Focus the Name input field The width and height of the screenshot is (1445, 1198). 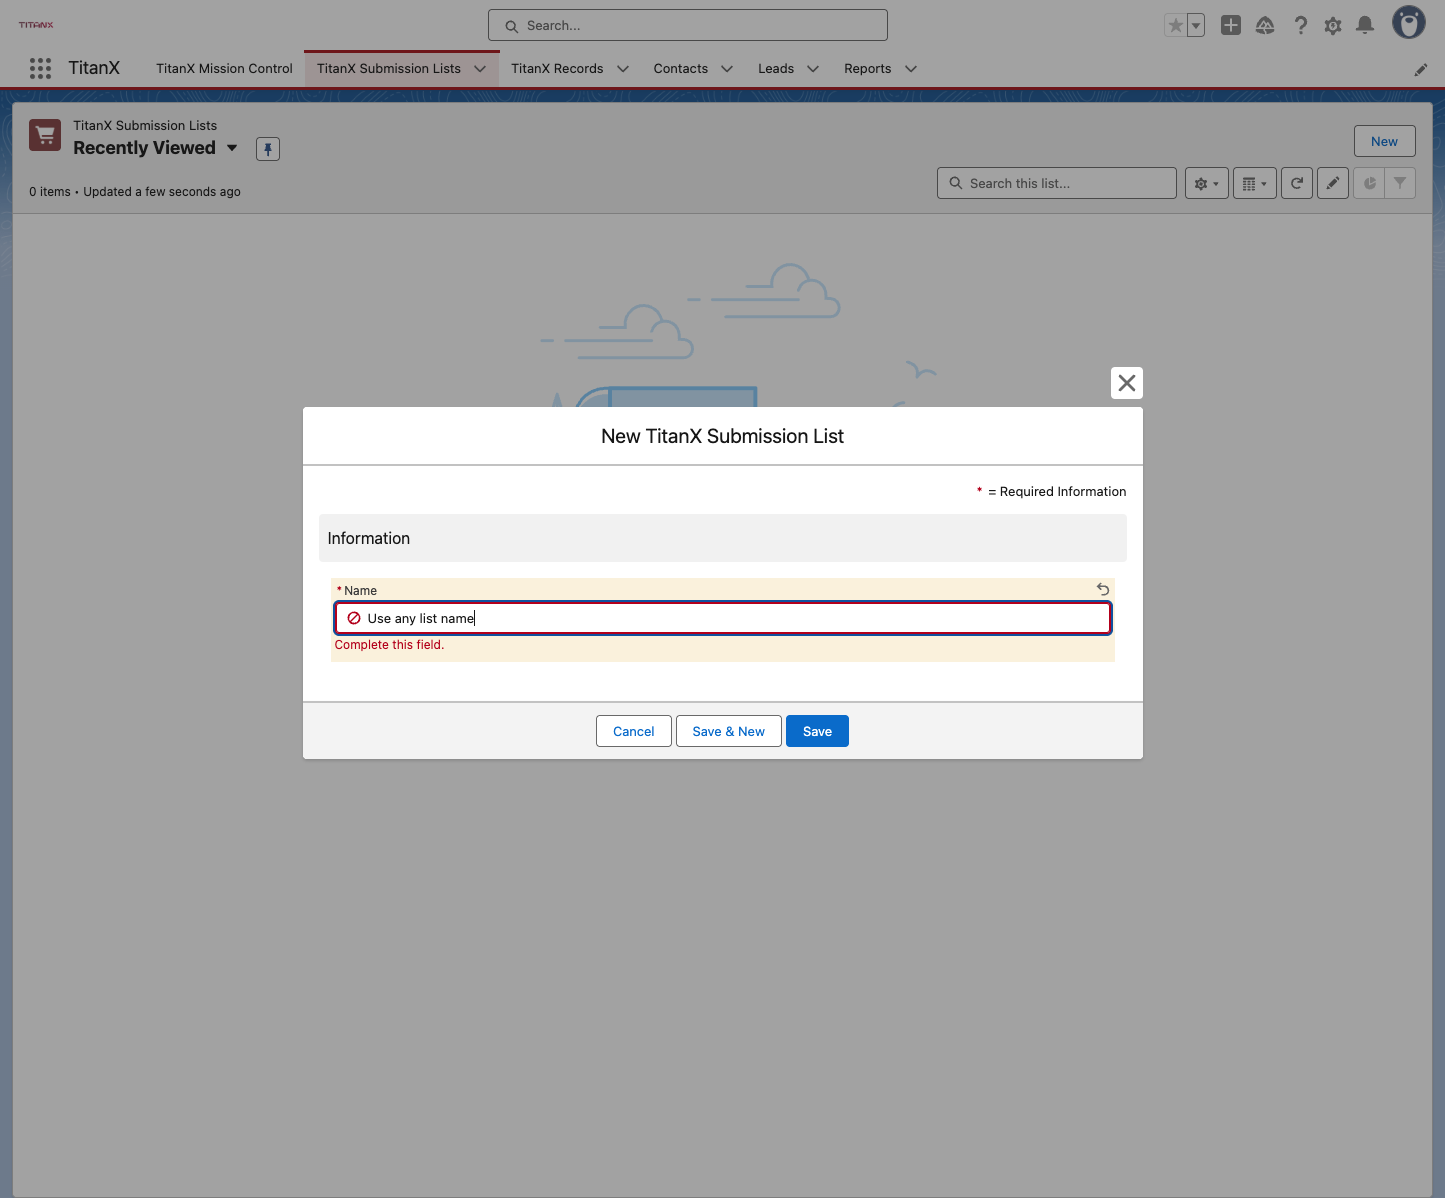(723, 618)
